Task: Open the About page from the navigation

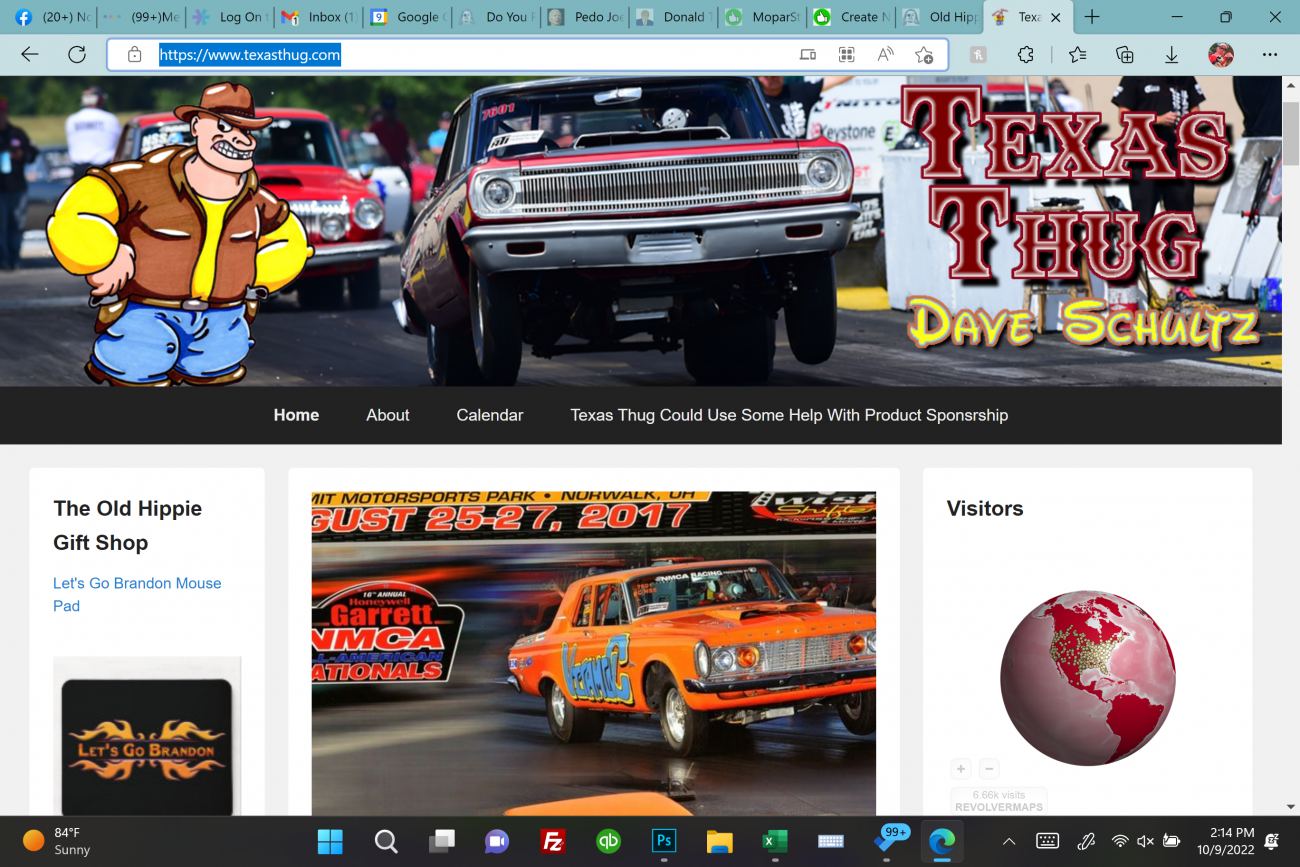Action: (388, 415)
